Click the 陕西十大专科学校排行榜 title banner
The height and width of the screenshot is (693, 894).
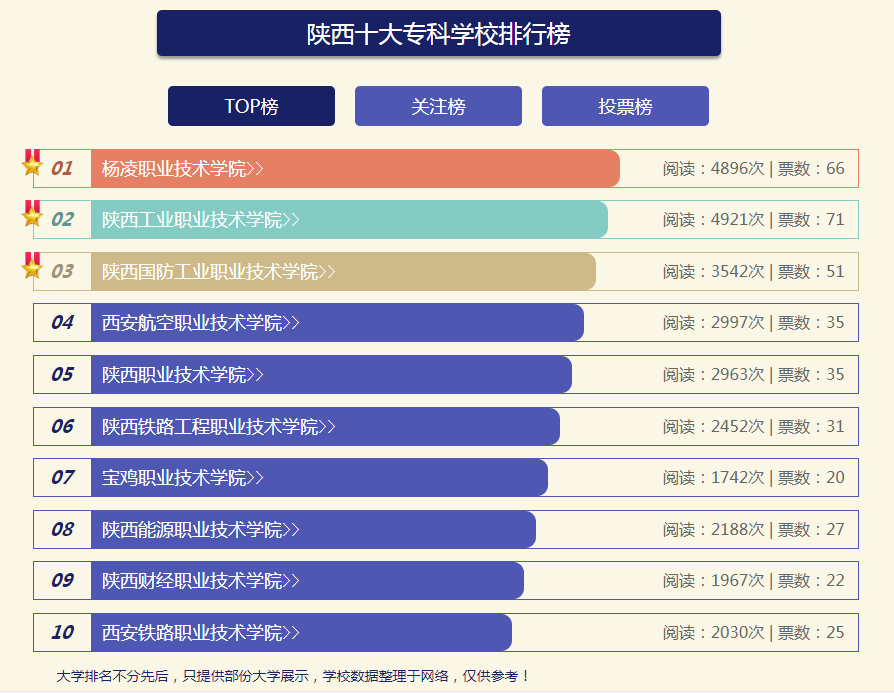coord(438,34)
